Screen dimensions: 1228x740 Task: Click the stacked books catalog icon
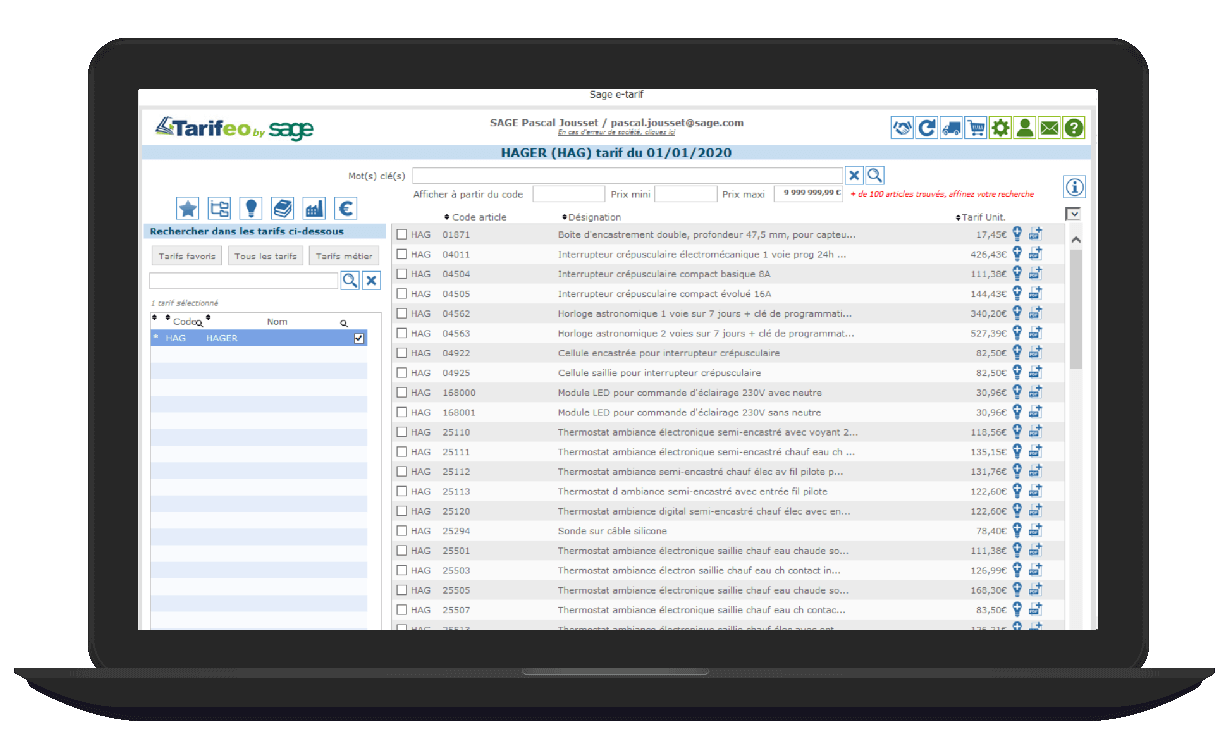point(283,208)
